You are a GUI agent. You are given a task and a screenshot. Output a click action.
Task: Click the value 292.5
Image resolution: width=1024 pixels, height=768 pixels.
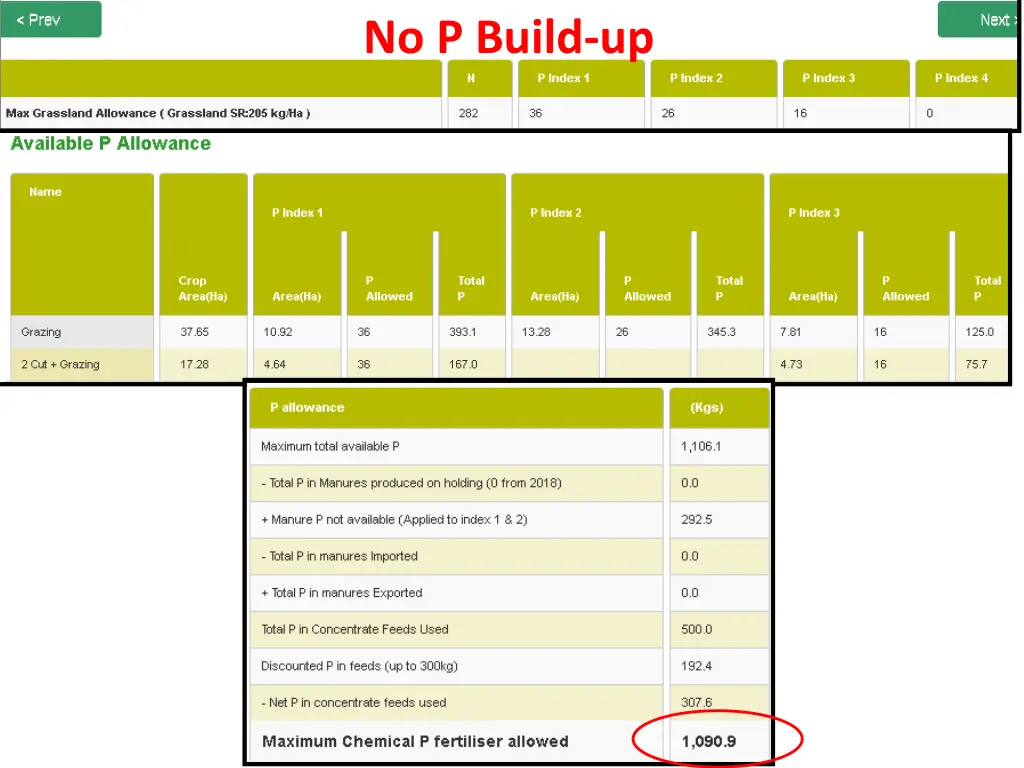point(697,520)
